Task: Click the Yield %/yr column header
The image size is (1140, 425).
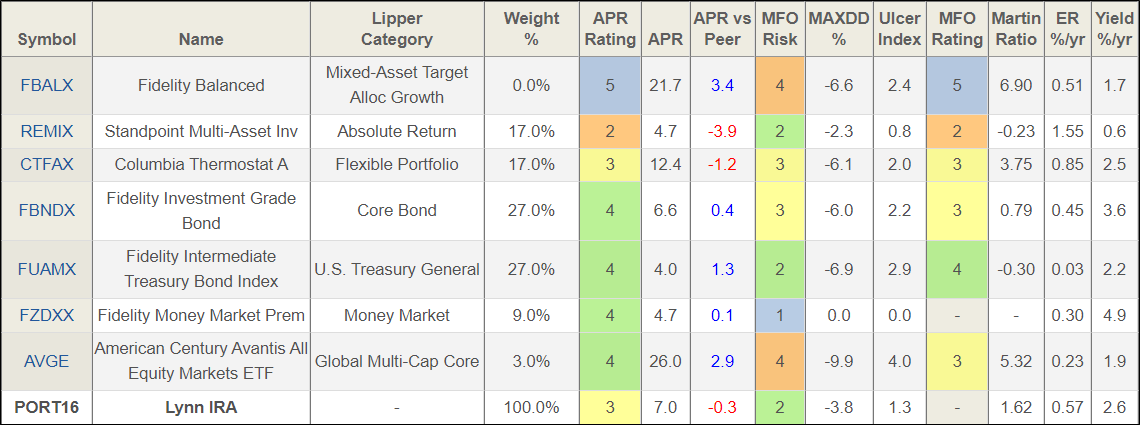Action: (1112, 29)
